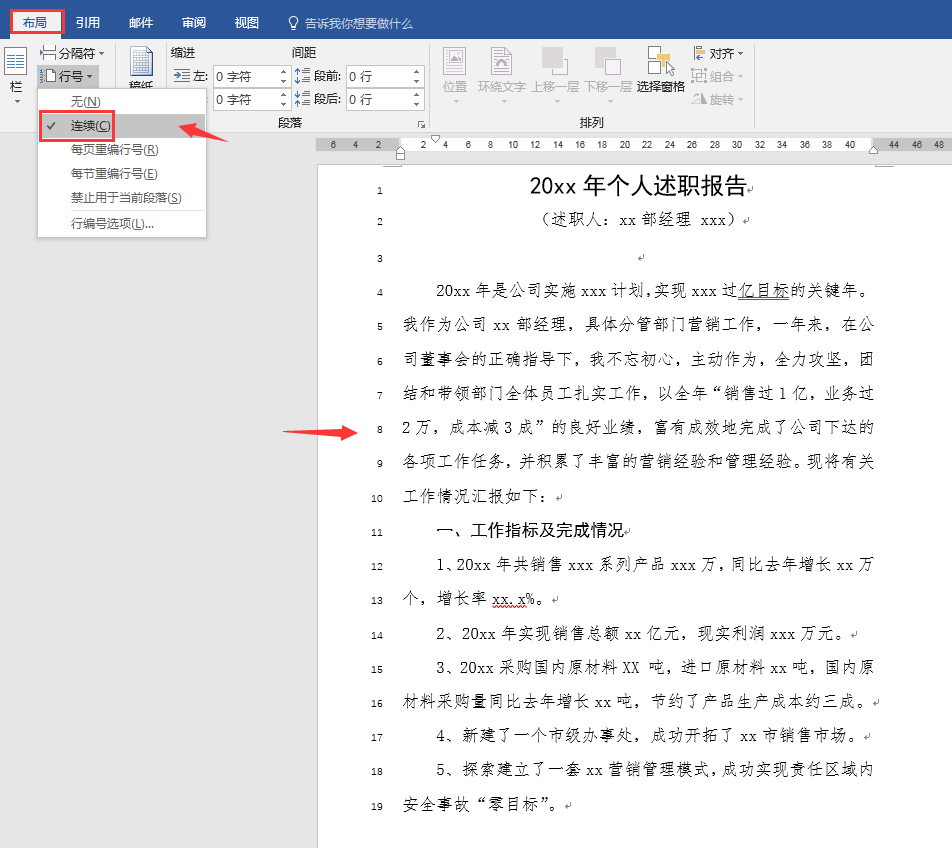Image resolution: width=952 pixels, height=848 pixels.
Task: Click the left indent 左 input field
Action: tap(245, 76)
